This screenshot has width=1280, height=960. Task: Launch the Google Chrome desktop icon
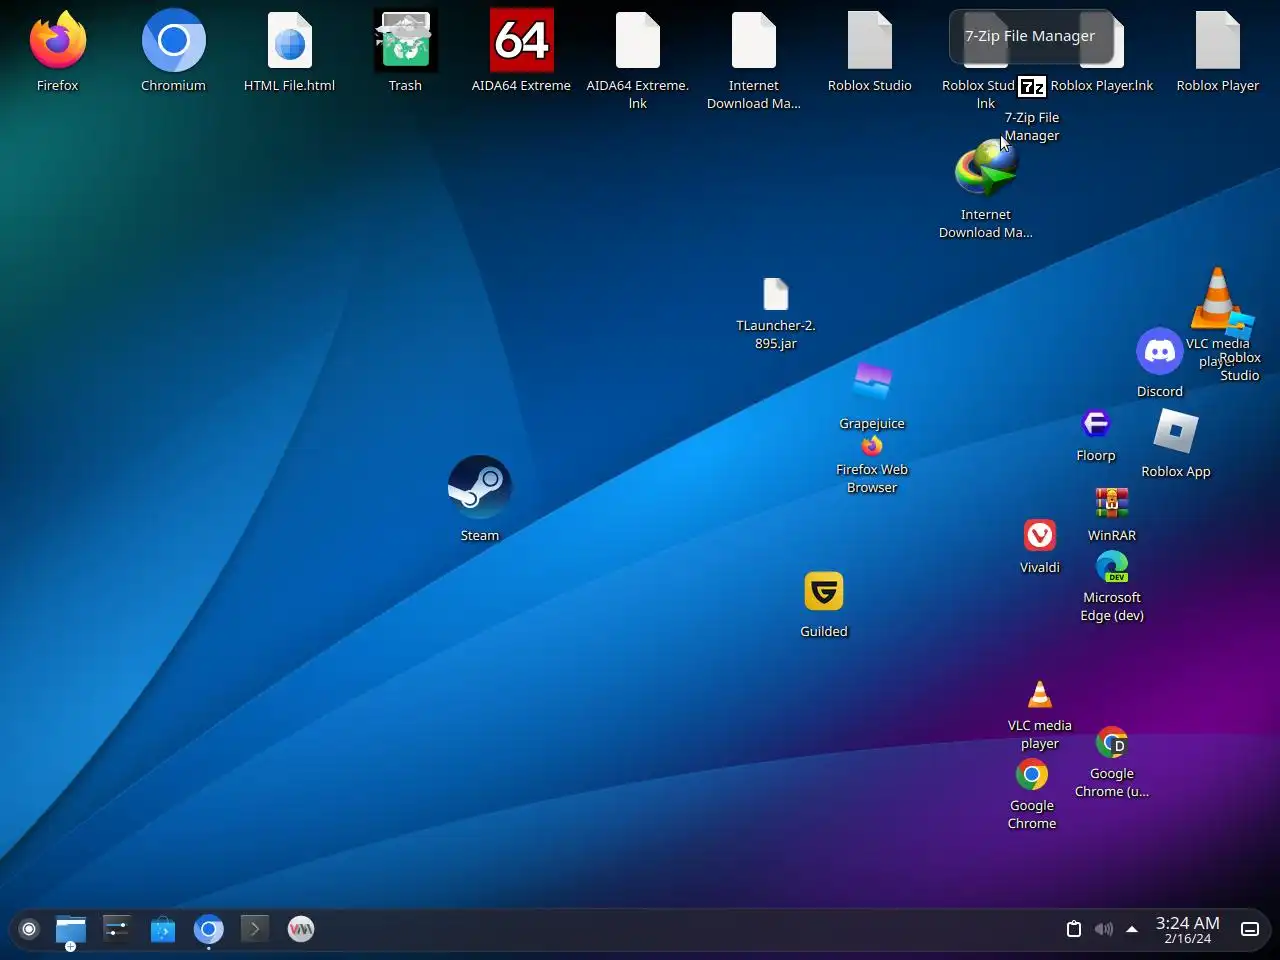click(1032, 774)
